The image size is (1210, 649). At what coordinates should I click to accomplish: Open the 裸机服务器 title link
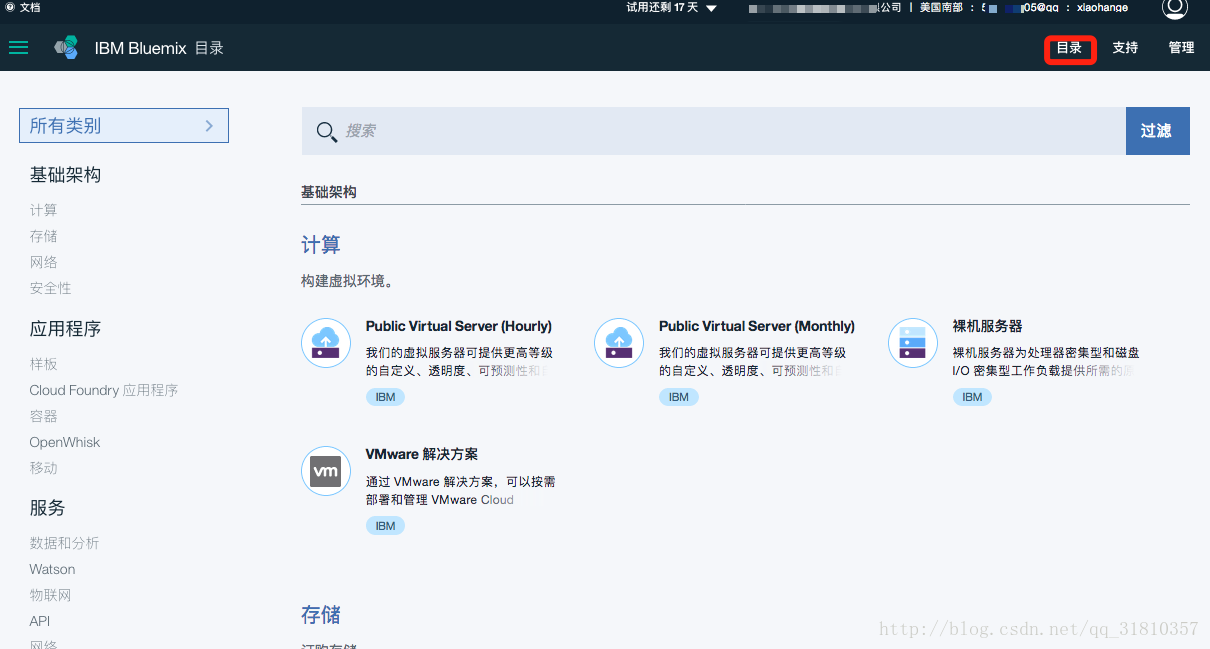(987, 326)
